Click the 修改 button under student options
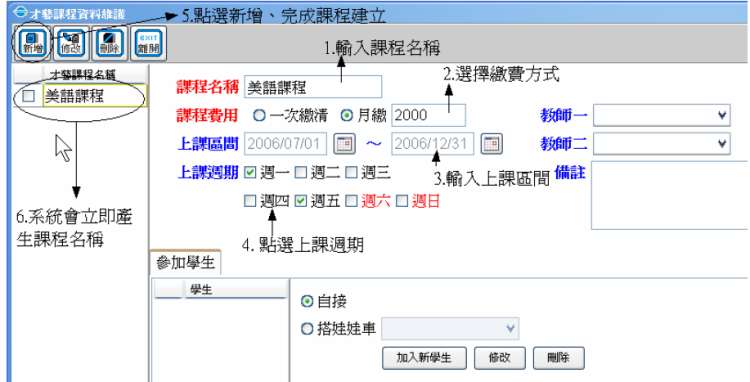Image resolution: width=750 pixels, height=382 pixels. (x=500, y=358)
